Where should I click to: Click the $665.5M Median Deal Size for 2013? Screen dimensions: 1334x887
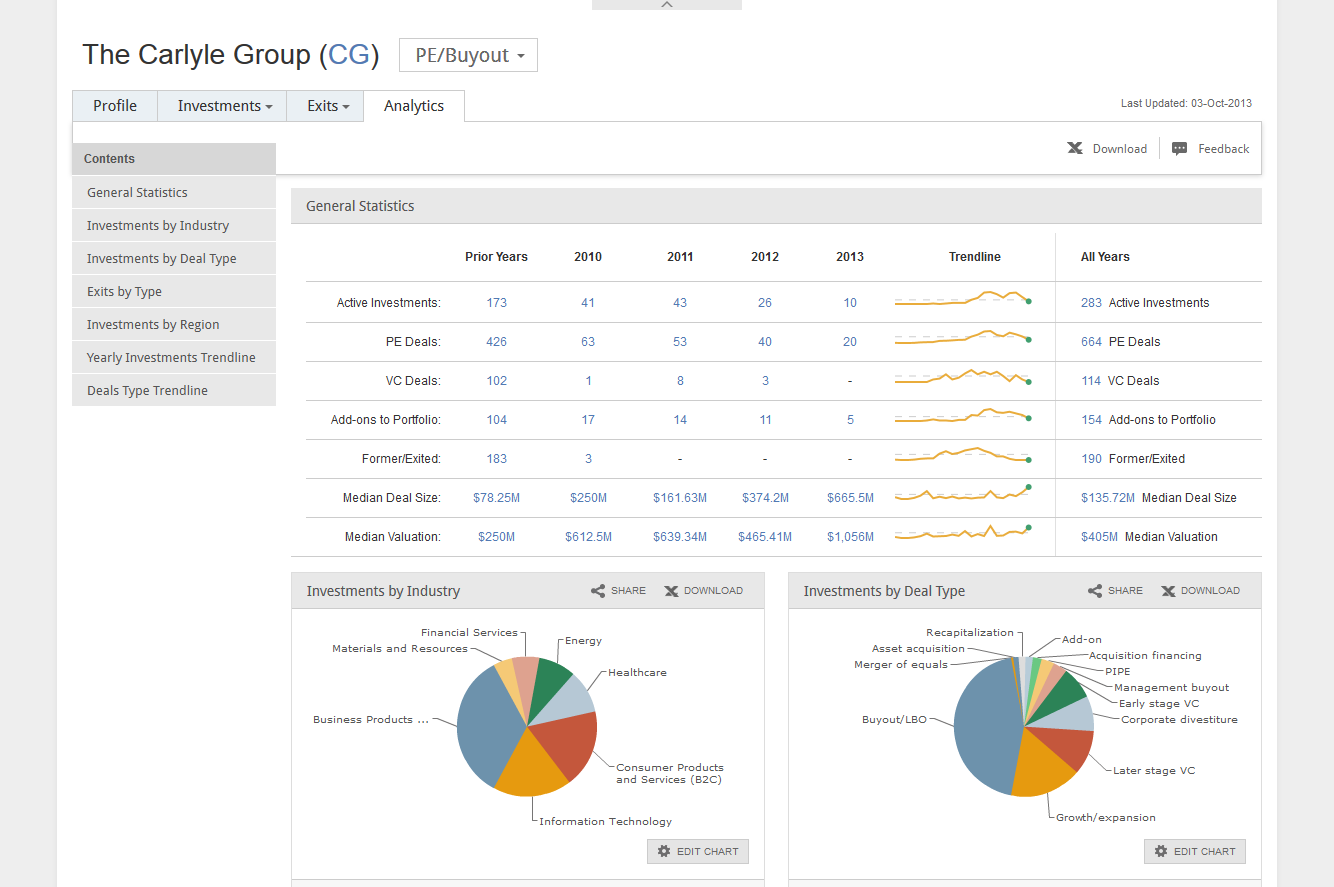pyautogui.click(x=850, y=498)
